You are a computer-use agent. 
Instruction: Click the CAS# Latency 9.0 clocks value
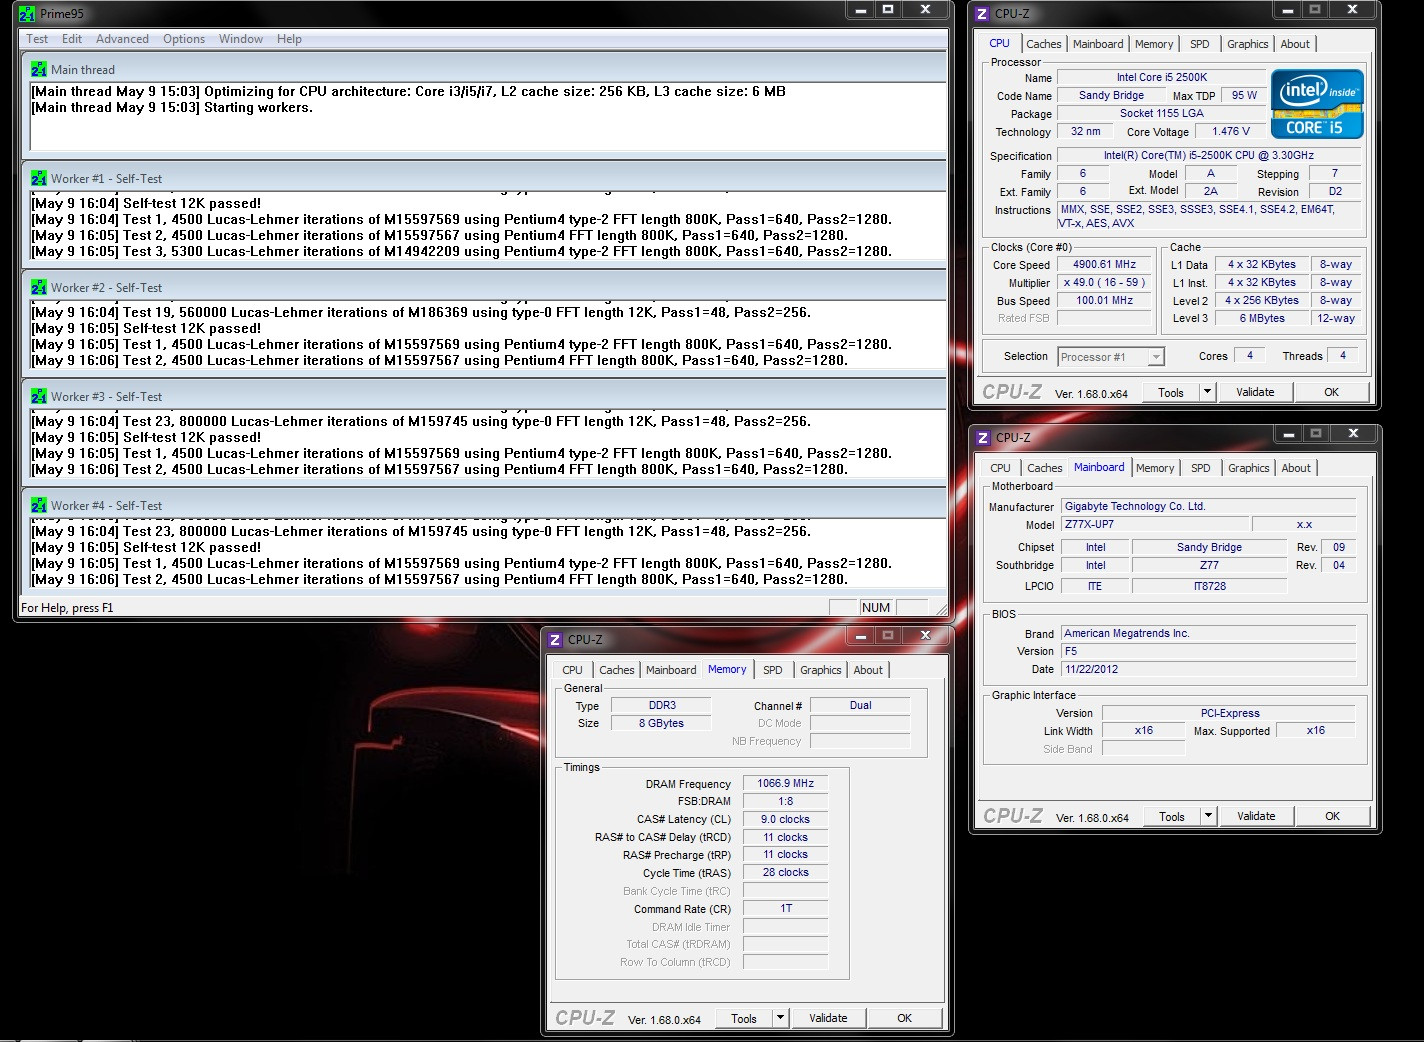[x=785, y=819]
